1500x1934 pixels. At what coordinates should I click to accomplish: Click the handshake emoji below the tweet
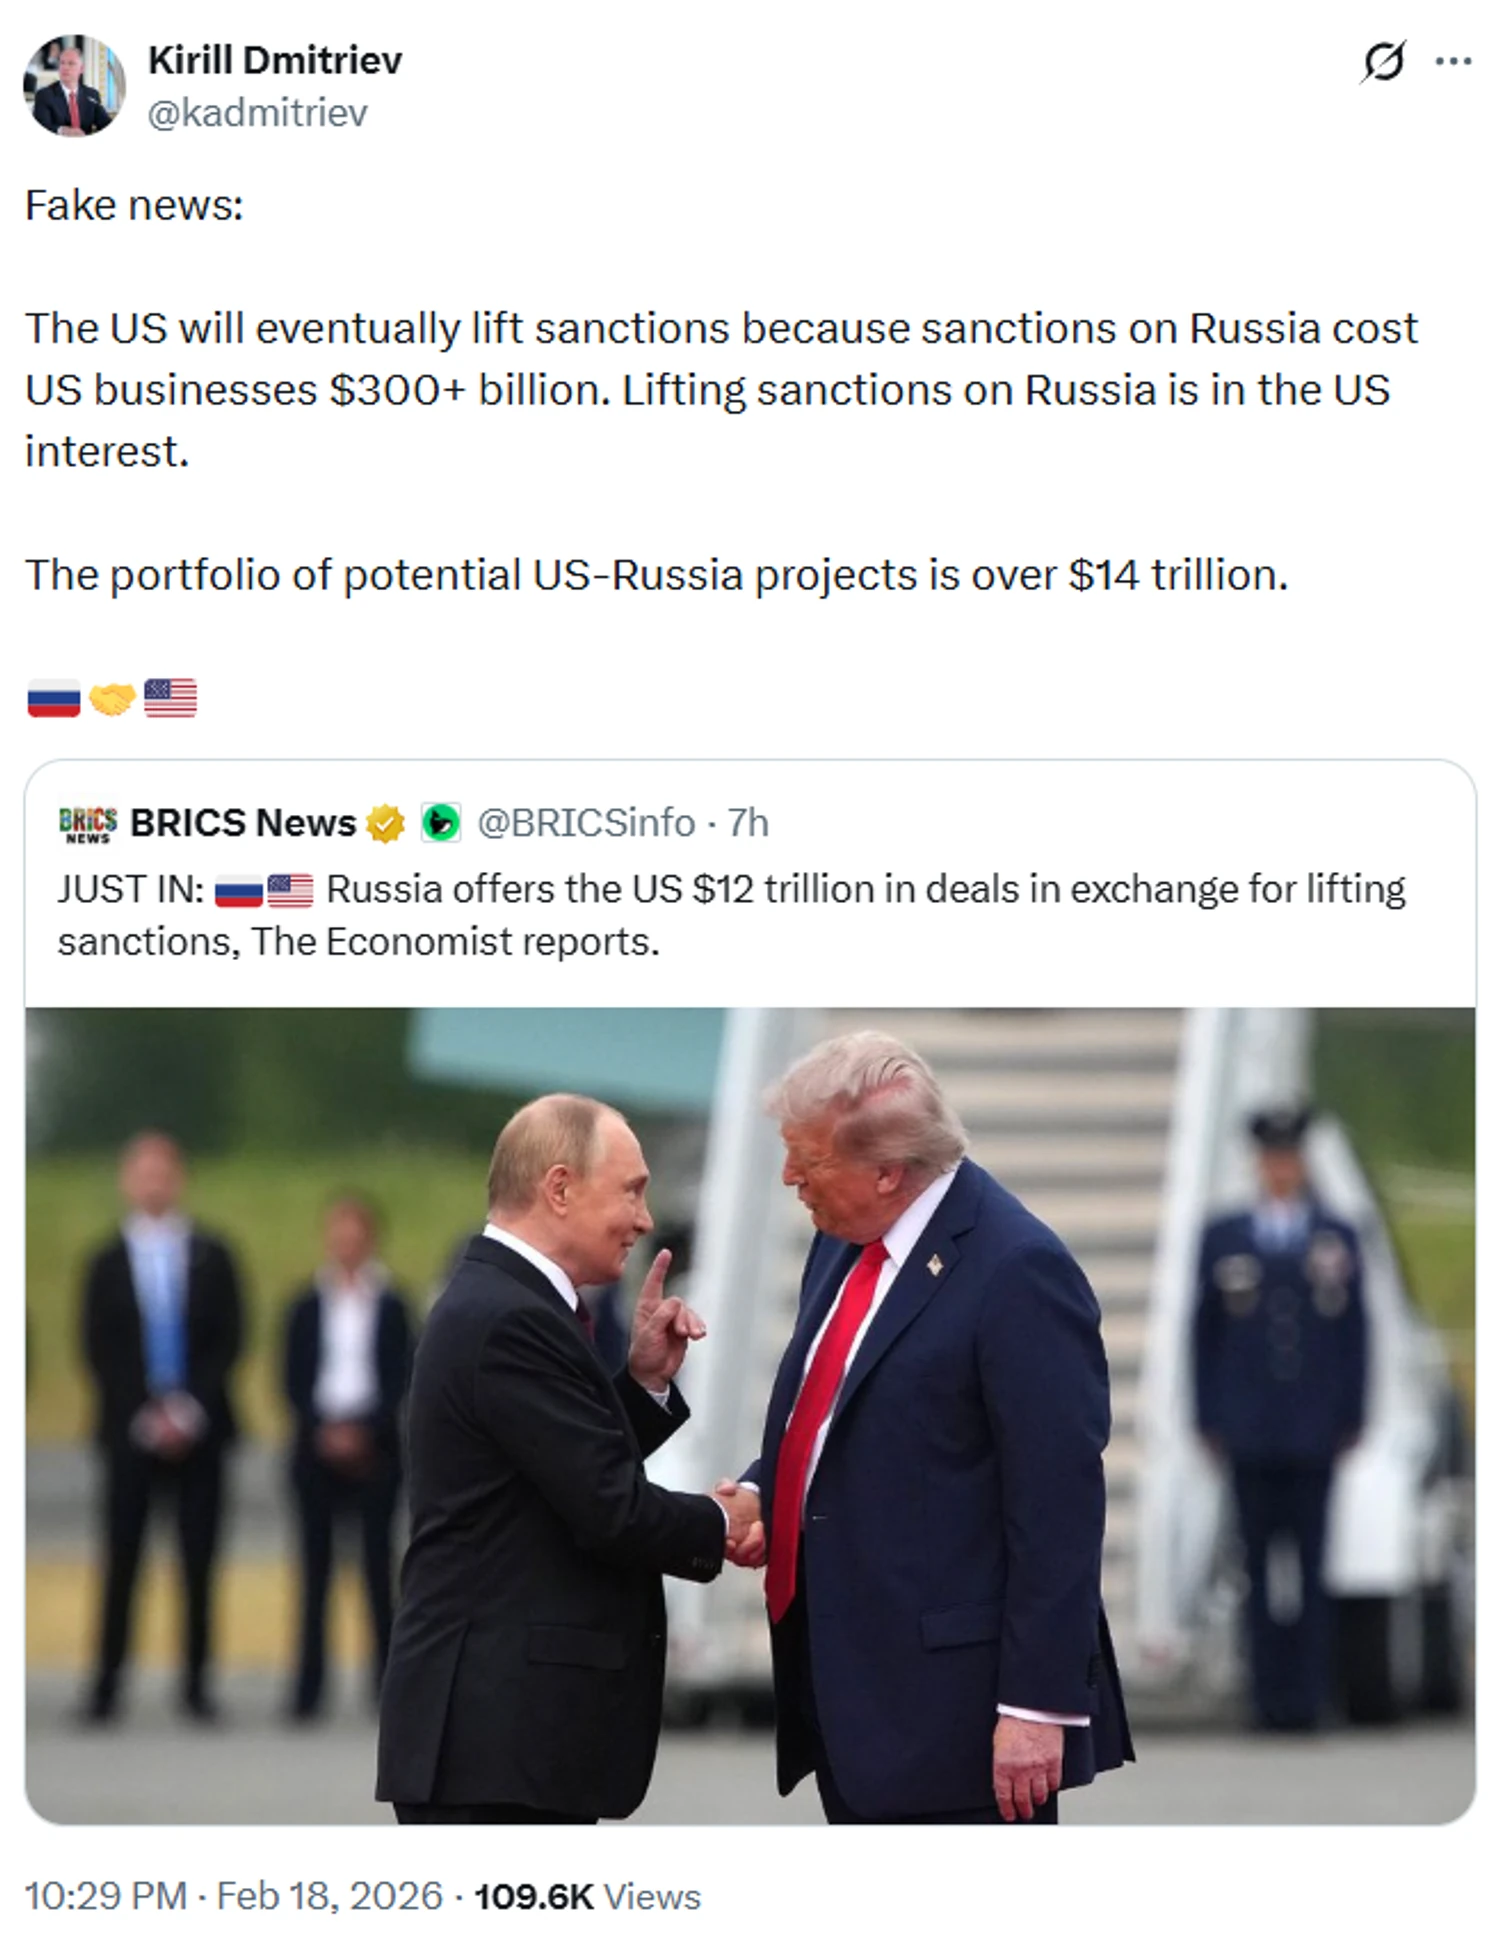click(112, 698)
